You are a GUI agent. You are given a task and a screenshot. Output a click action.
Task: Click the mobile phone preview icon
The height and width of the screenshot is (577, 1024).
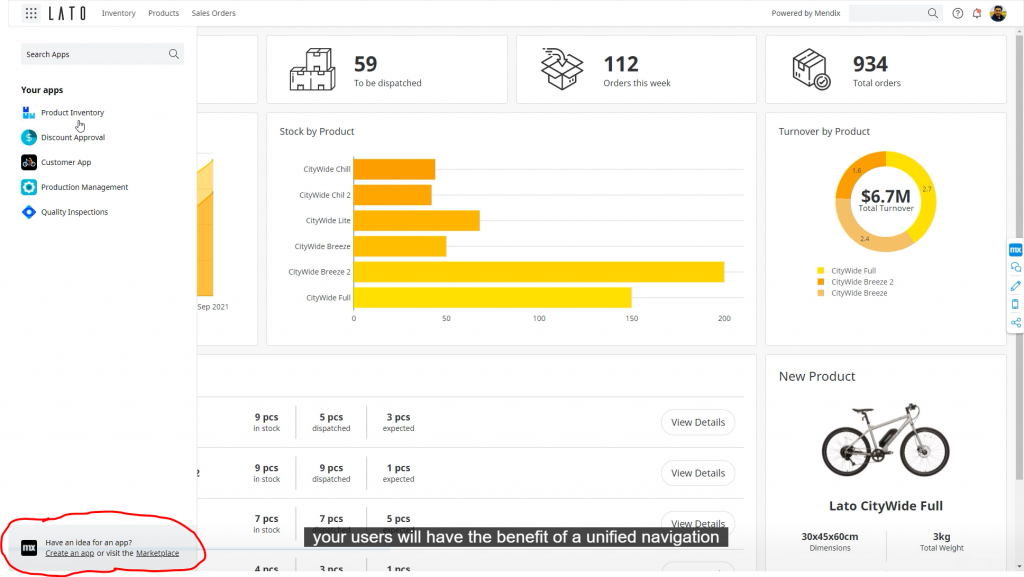click(1015, 304)
